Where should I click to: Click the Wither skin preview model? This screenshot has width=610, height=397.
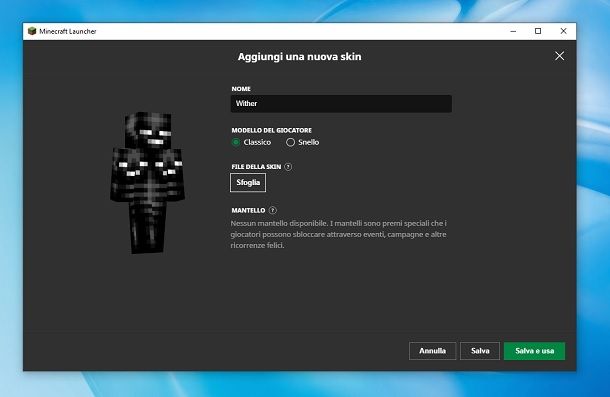point(147,183)
